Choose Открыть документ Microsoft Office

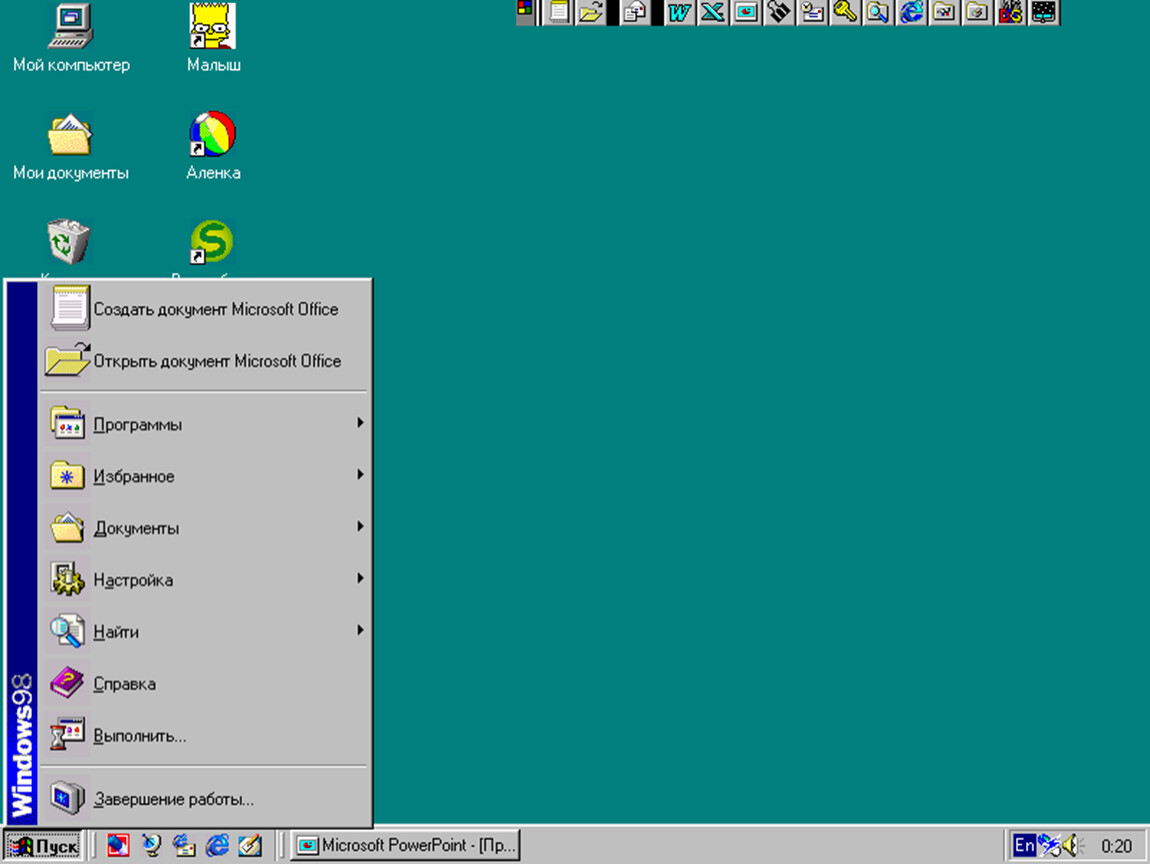(x=205, y=361)
